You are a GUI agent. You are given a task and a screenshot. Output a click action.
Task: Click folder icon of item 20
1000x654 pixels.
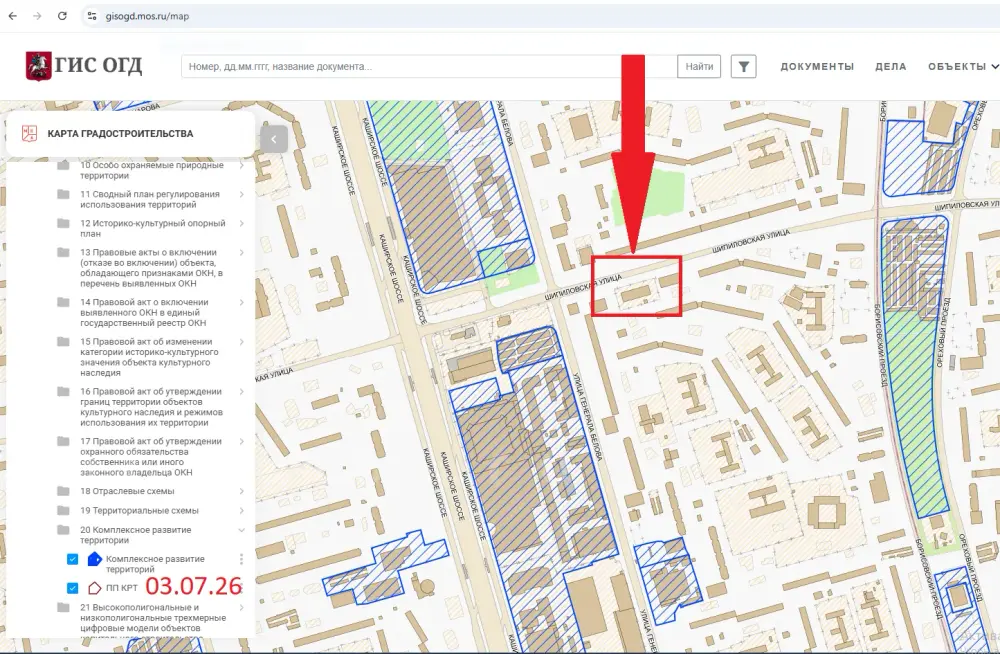pos(63,530)
